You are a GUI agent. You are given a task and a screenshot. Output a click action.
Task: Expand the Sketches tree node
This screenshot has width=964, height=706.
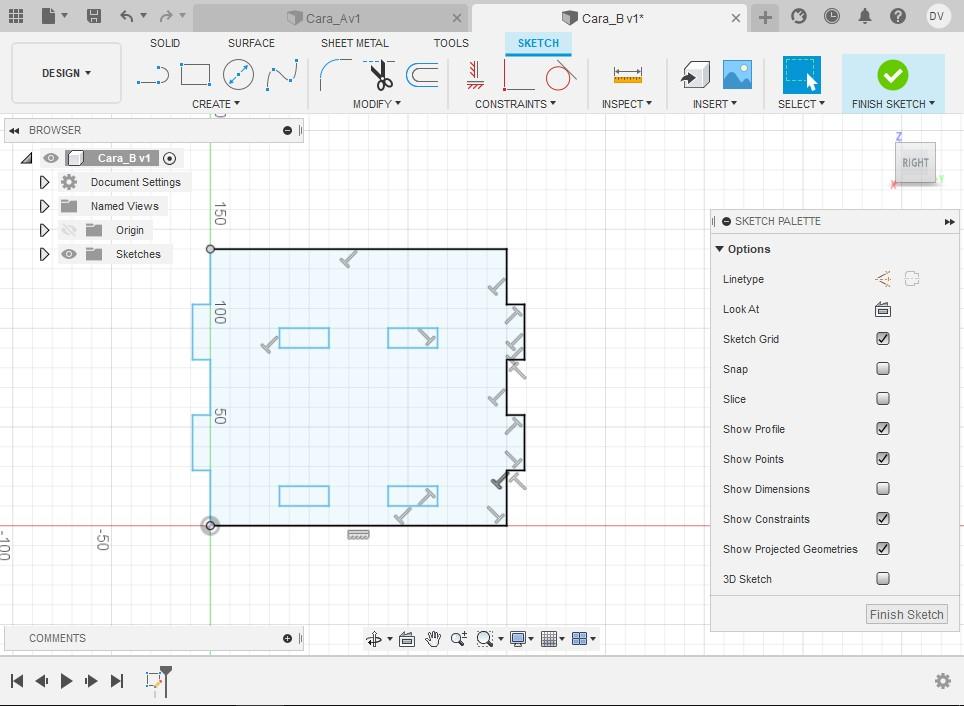(x=44, y=254)
